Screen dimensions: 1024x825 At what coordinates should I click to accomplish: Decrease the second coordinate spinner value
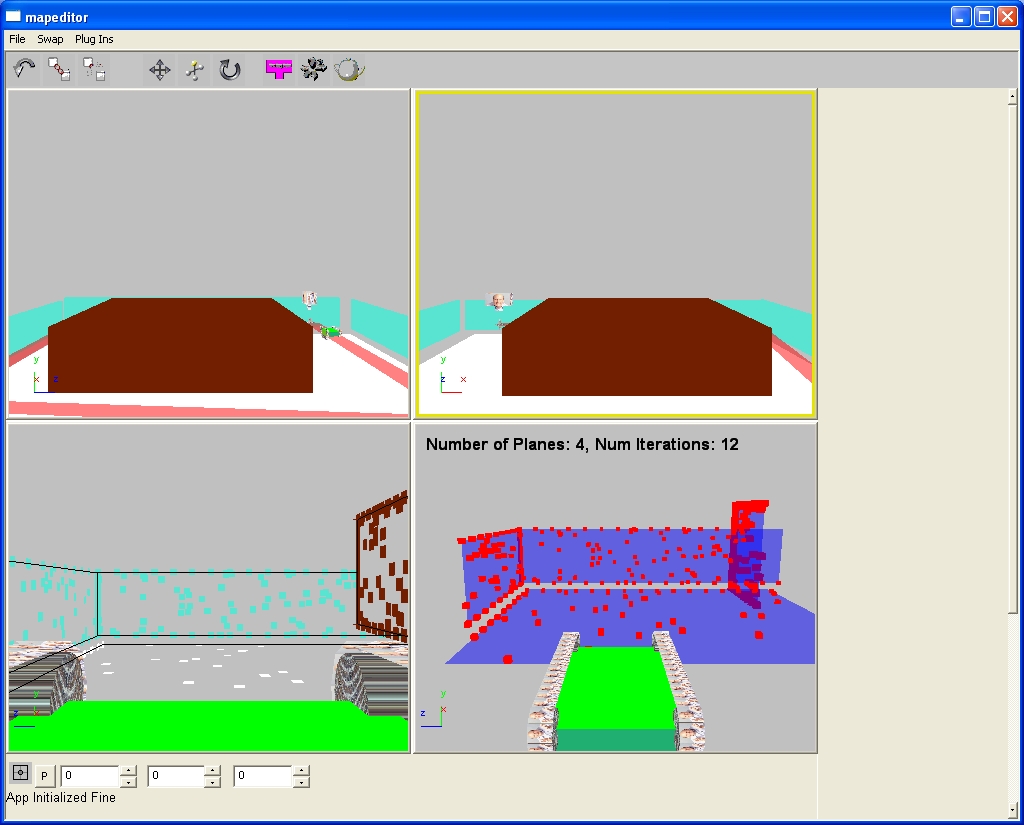point(212,782)
